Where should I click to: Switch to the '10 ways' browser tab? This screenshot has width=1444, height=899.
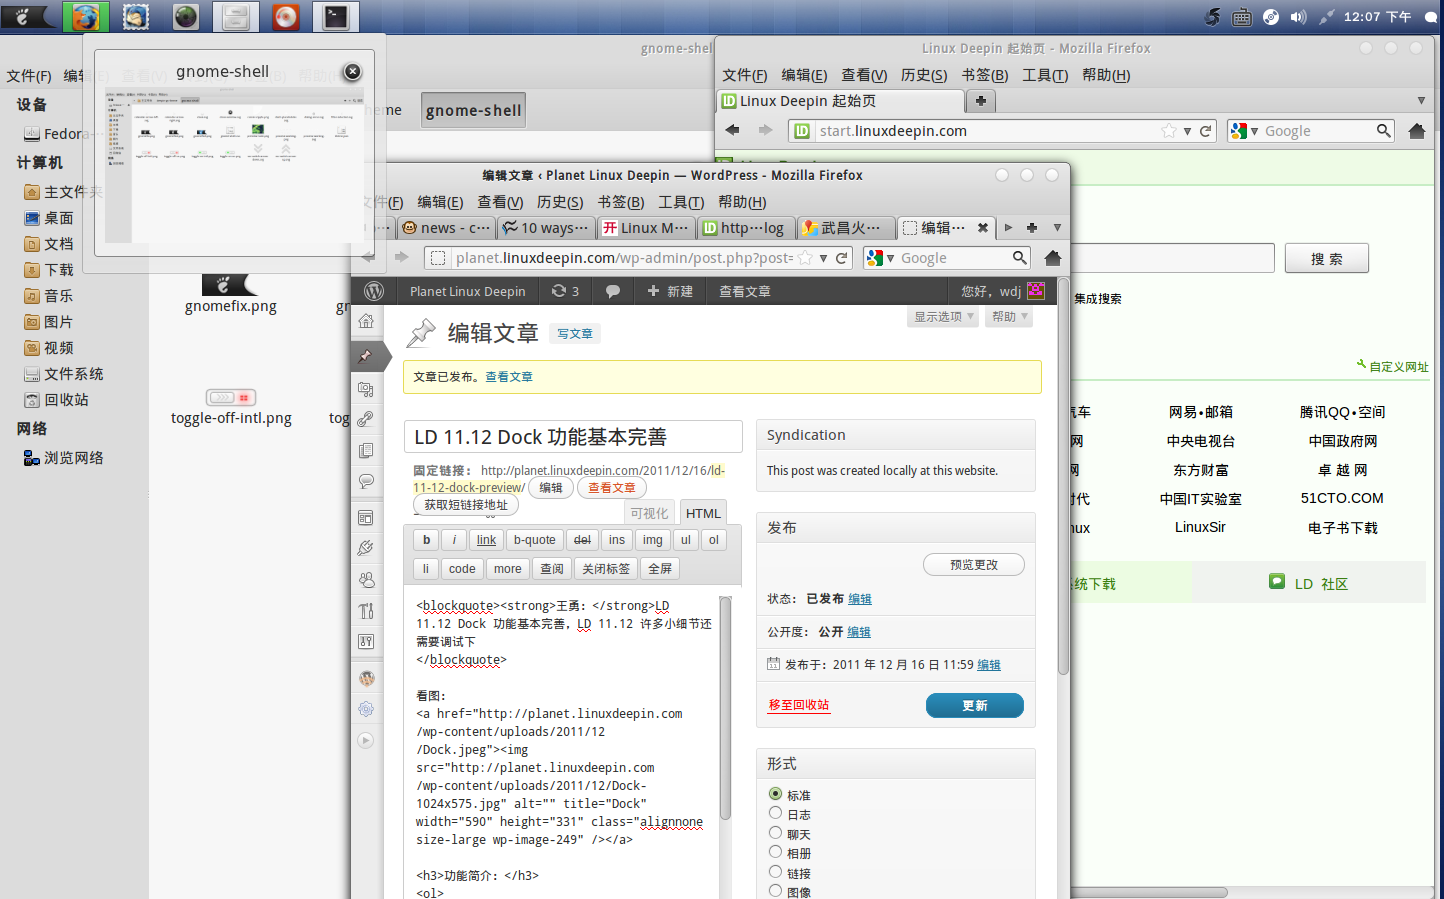click(x=546, y=228)
